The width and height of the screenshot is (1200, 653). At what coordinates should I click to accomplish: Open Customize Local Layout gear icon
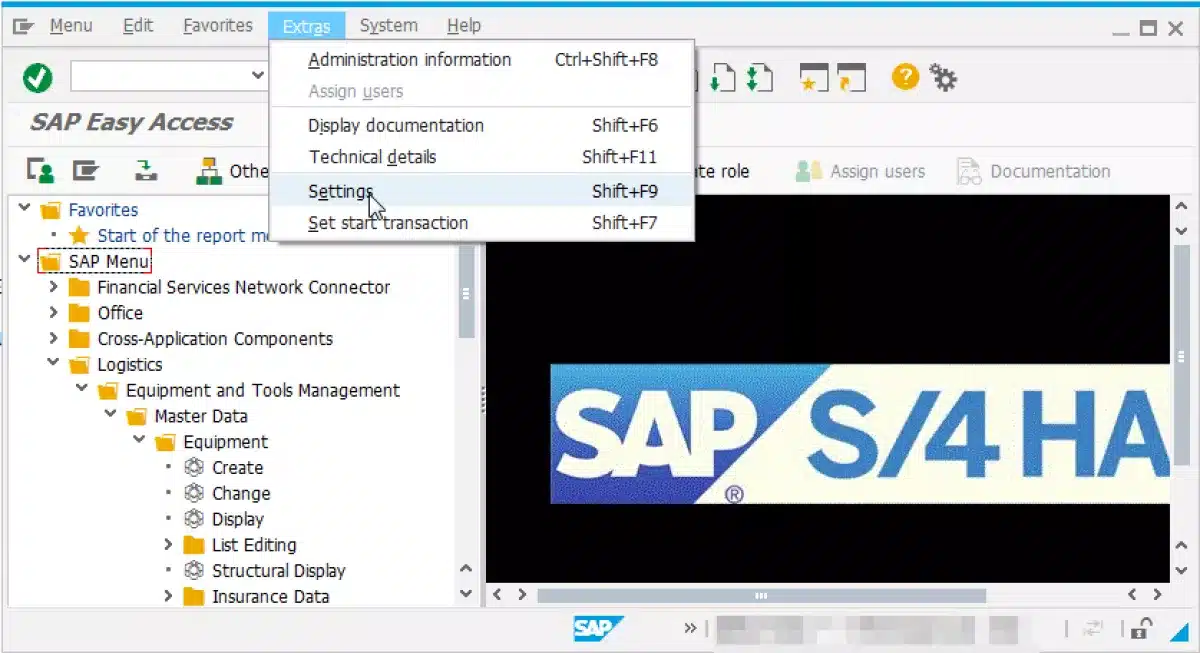(x=943, y=77)
